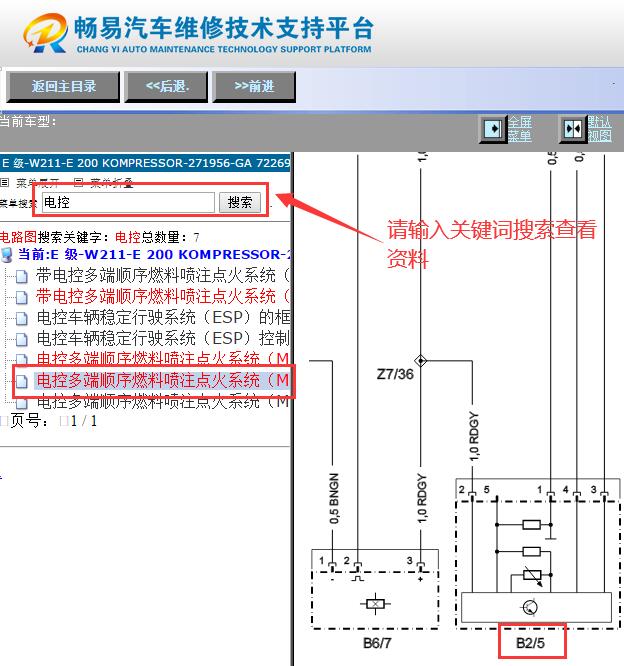Focus the 菜单搜索 field containing 电控

pyautogui.click(x=128, y=202)
